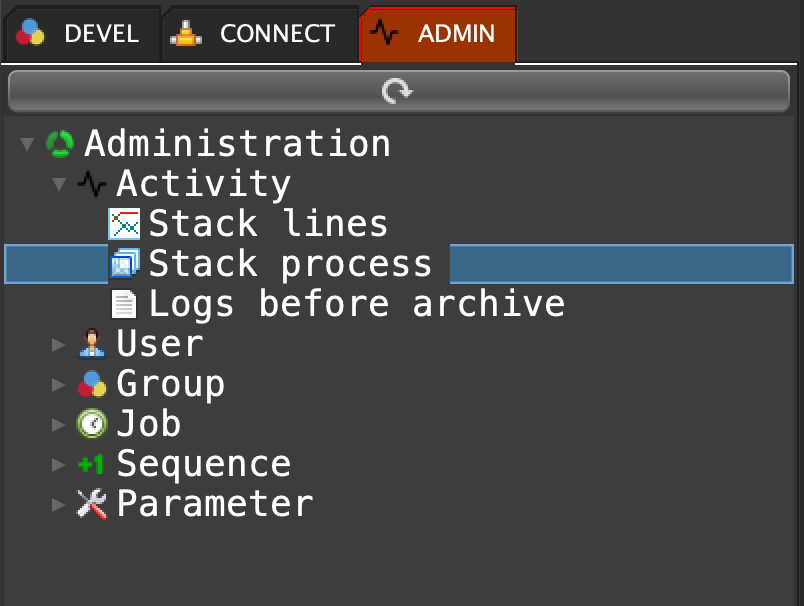The width and height of the screenshot is (804, 606).
Task: Expand the User node
Action: [59, 345]
